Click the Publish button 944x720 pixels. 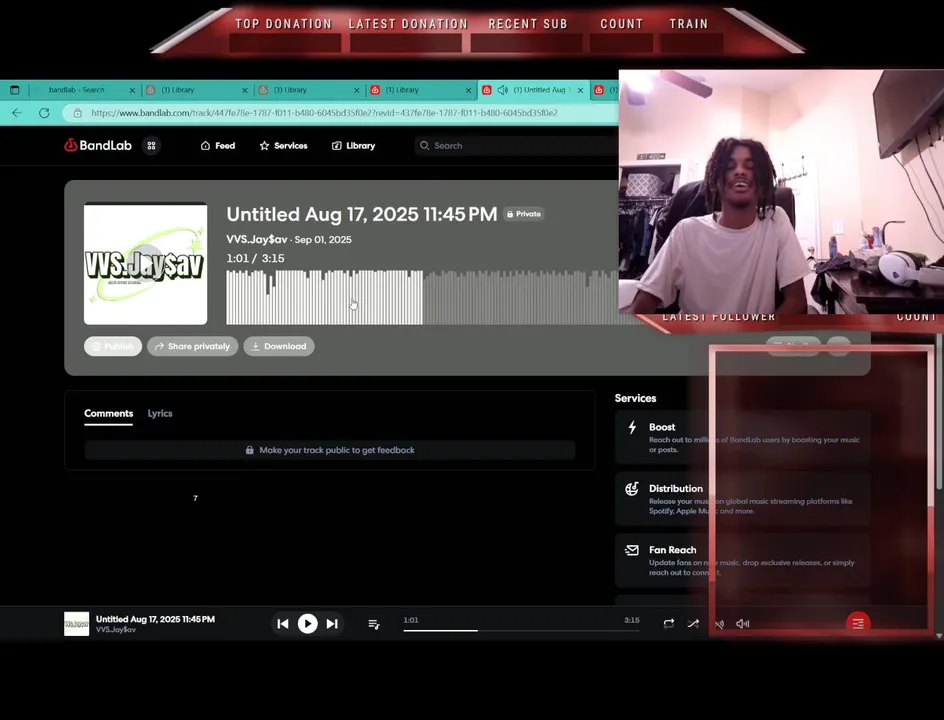click(x=113, y=346)
